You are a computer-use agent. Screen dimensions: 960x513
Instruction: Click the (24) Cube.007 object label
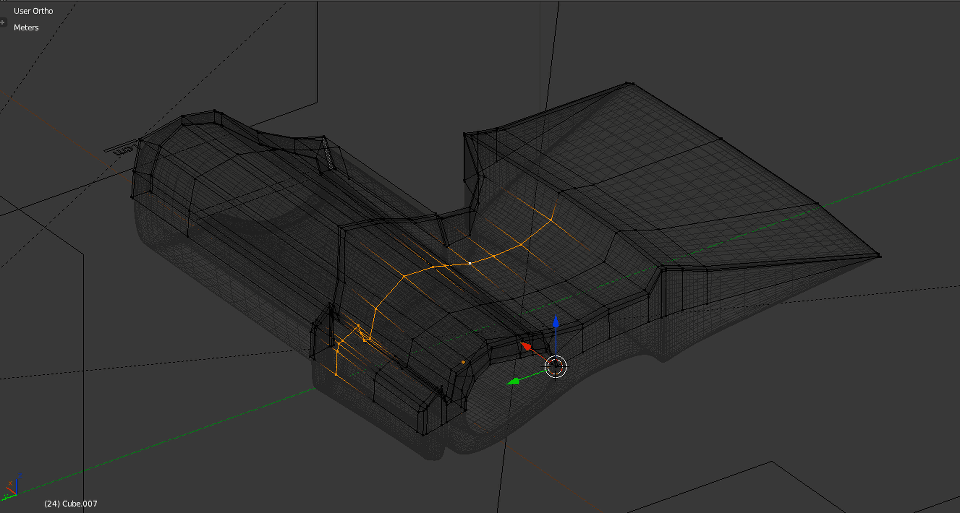click(71, 504)
